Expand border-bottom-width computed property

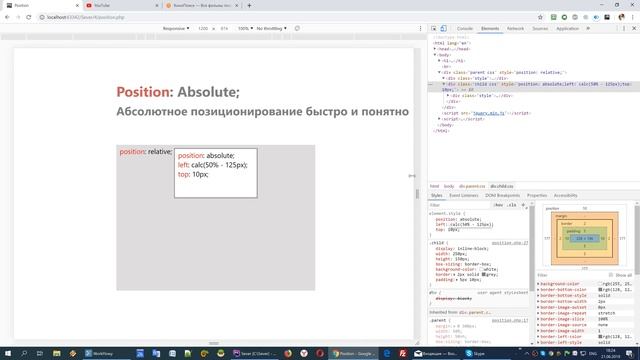(x=538, y=301)
